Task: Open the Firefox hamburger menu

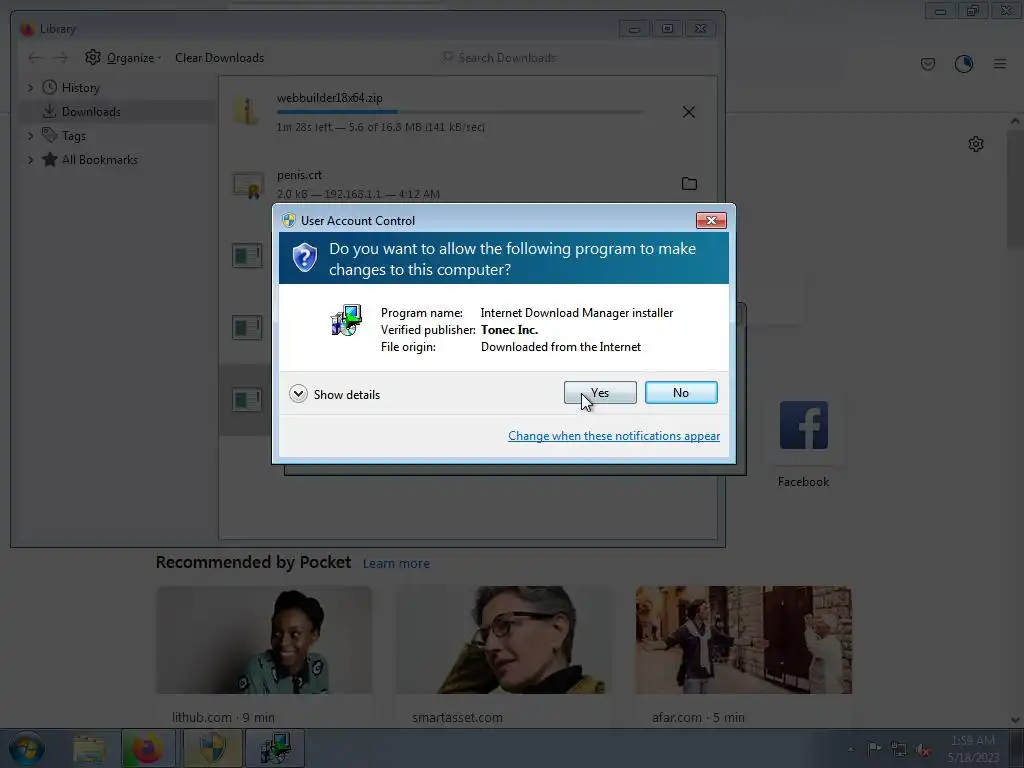Action: [x=1000, y=64]
